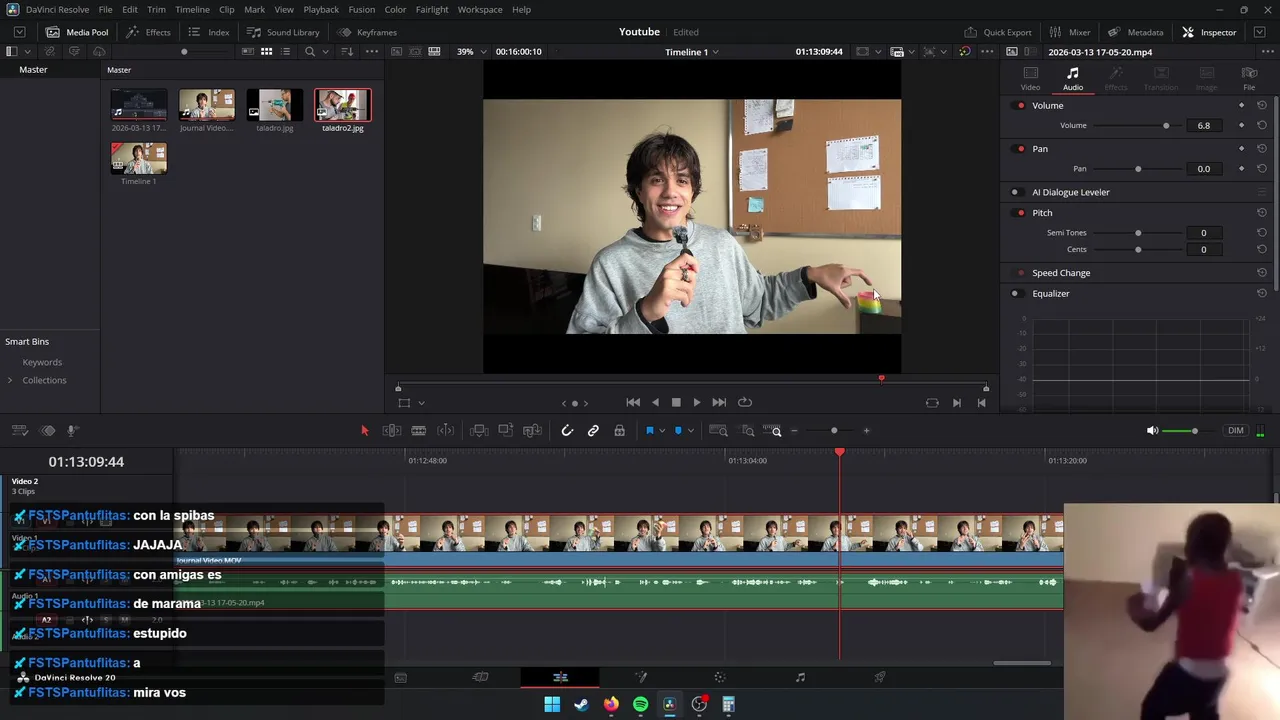
Task: Add a flag with the blue flag icon
Action: pos(649,431)
